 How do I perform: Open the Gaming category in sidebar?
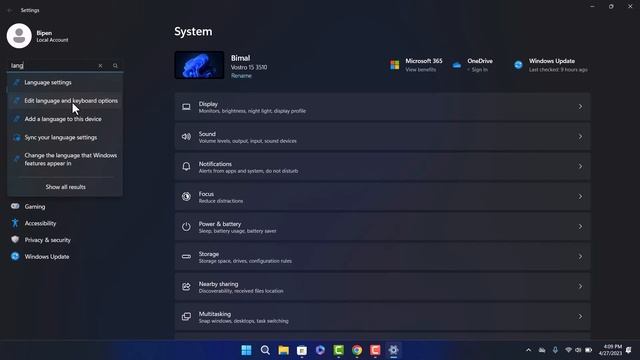(x=35, y=207)
